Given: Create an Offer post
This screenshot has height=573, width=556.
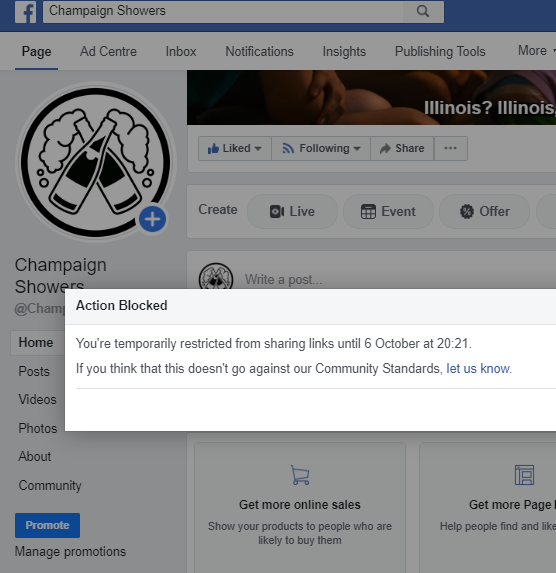Looking at the screenshot, I should [484, 211].
